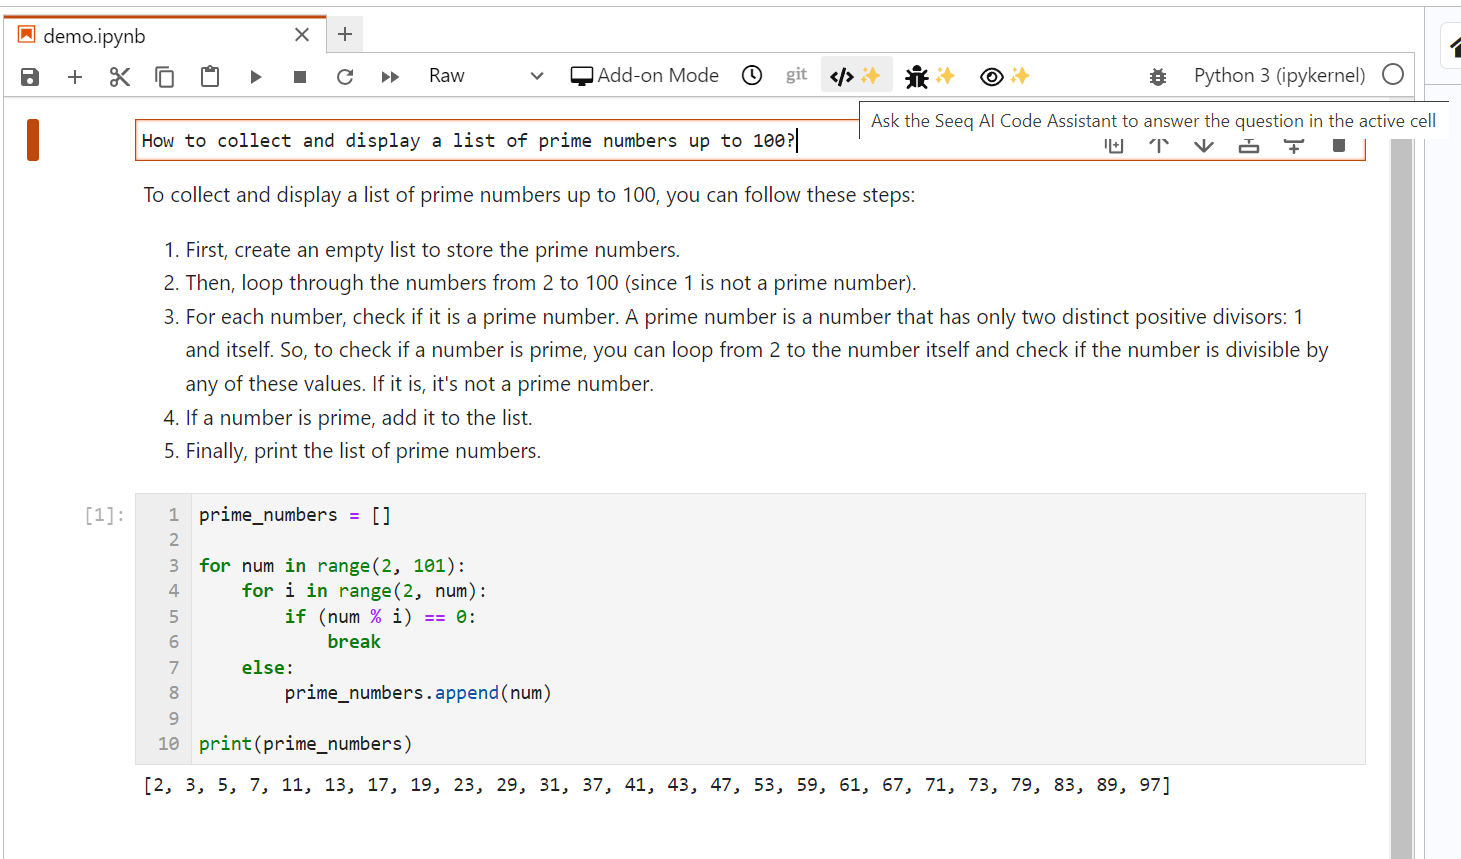Viewport: 1461px width, 859px height.
Task: Save the notebook with the disk icon
Action: click(x=30, y=77)
